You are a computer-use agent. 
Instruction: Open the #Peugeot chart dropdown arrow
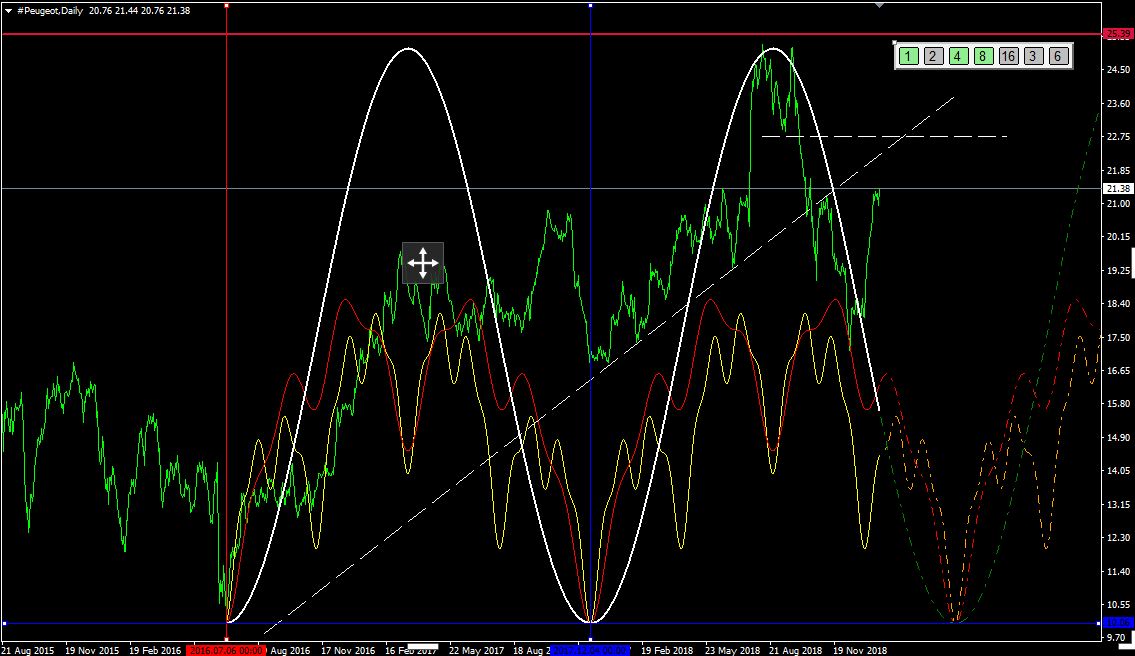coord(9,10)
